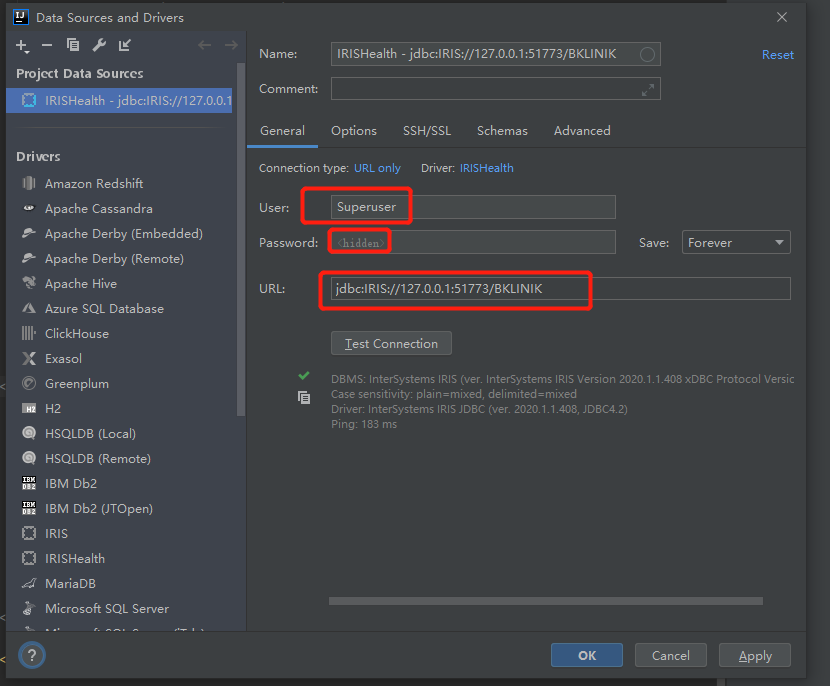Remove selected data source with minus icon
The image size is (830, 686).
[x=47, y=45]
